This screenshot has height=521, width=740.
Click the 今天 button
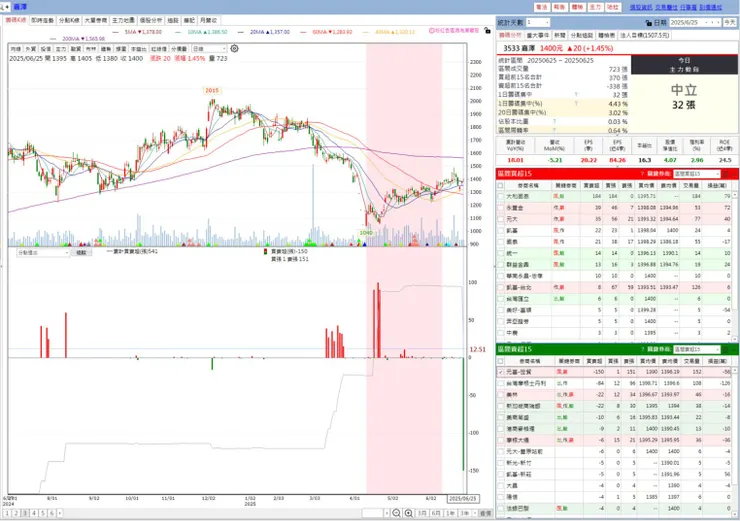point(730,23)
